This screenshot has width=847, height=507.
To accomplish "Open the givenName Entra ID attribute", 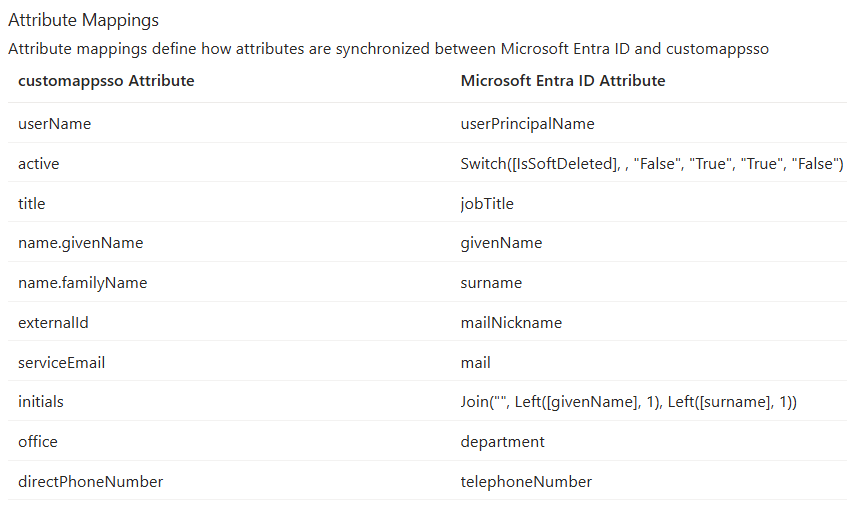I will [501, 243].
